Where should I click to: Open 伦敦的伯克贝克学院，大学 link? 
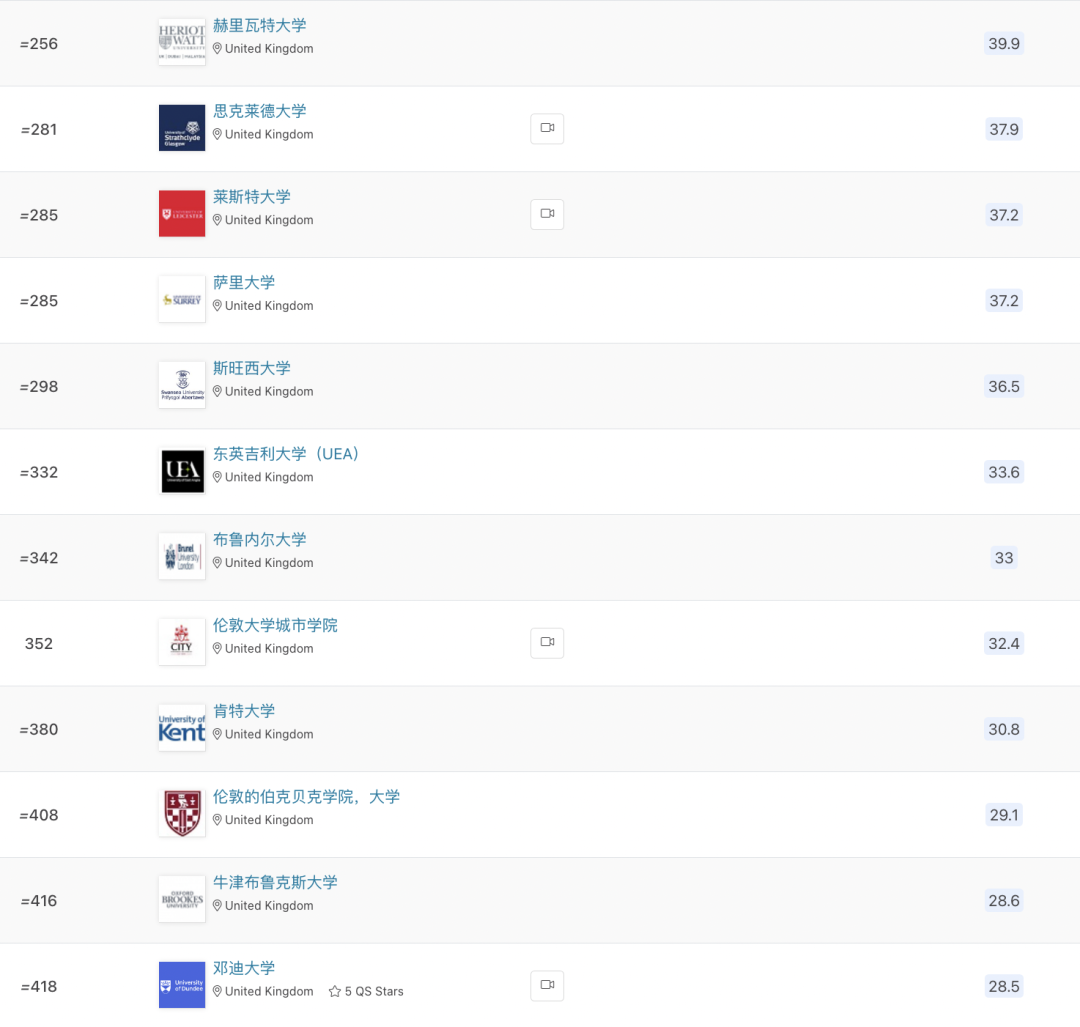307,797
